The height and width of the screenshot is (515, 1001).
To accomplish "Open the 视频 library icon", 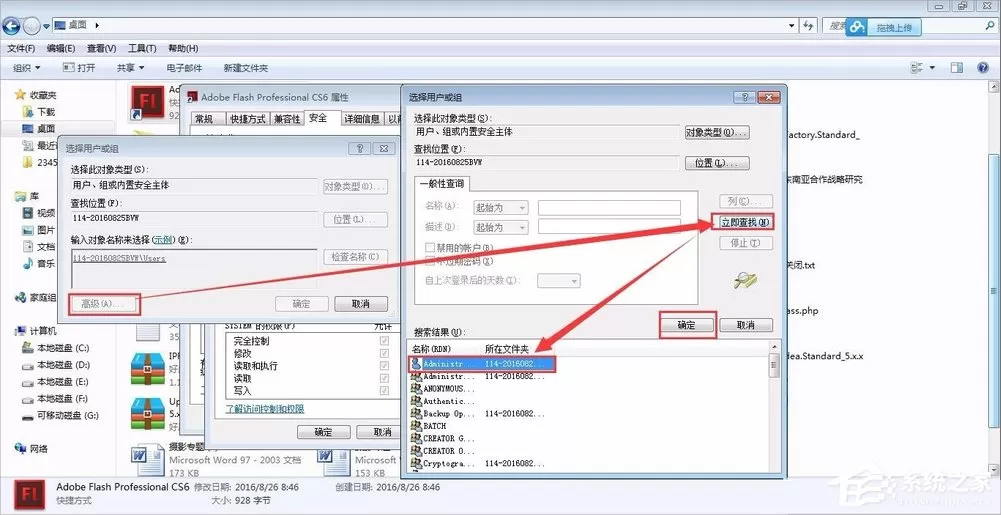I will [x=27, y=213].
